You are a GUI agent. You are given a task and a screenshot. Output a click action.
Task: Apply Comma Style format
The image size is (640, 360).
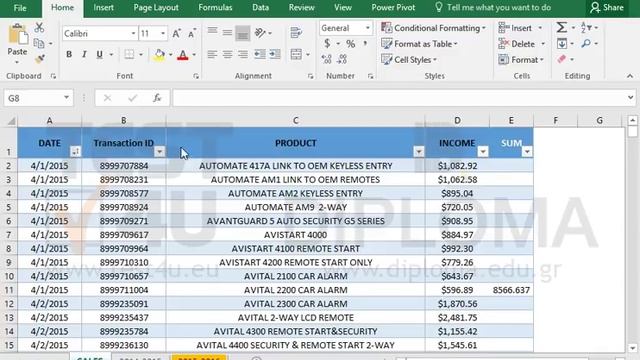(x=365, y=43)
